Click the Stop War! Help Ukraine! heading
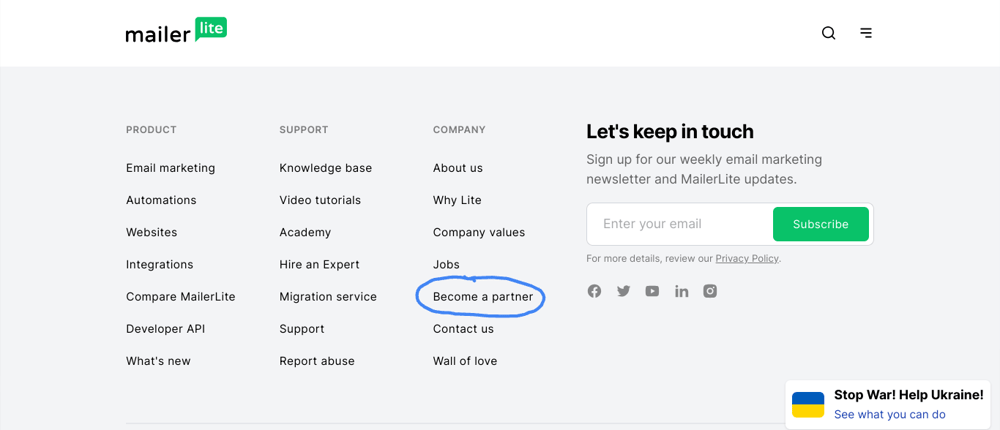 coord(909,395)
